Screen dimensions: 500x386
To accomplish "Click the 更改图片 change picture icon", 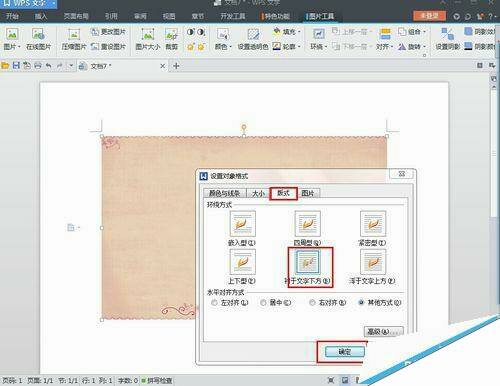I will pos(95,32).
